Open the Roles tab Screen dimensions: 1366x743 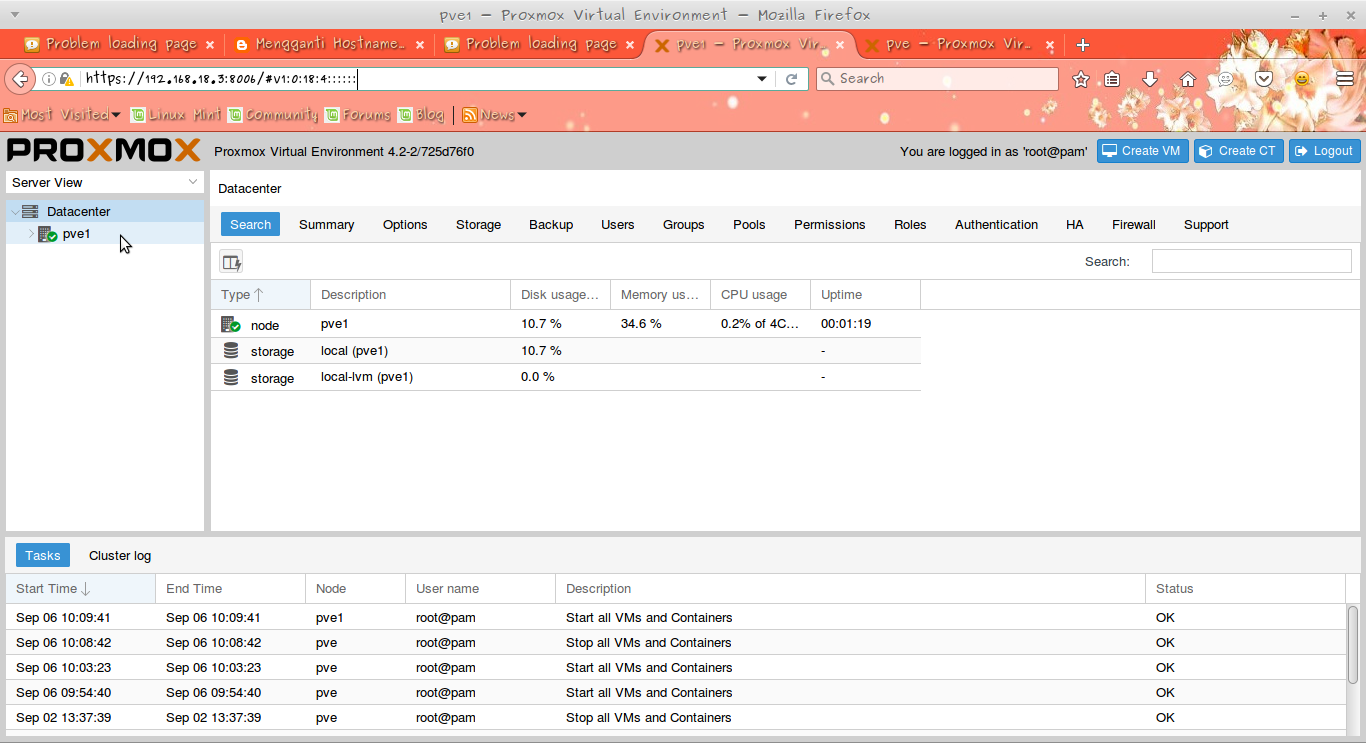910,225
